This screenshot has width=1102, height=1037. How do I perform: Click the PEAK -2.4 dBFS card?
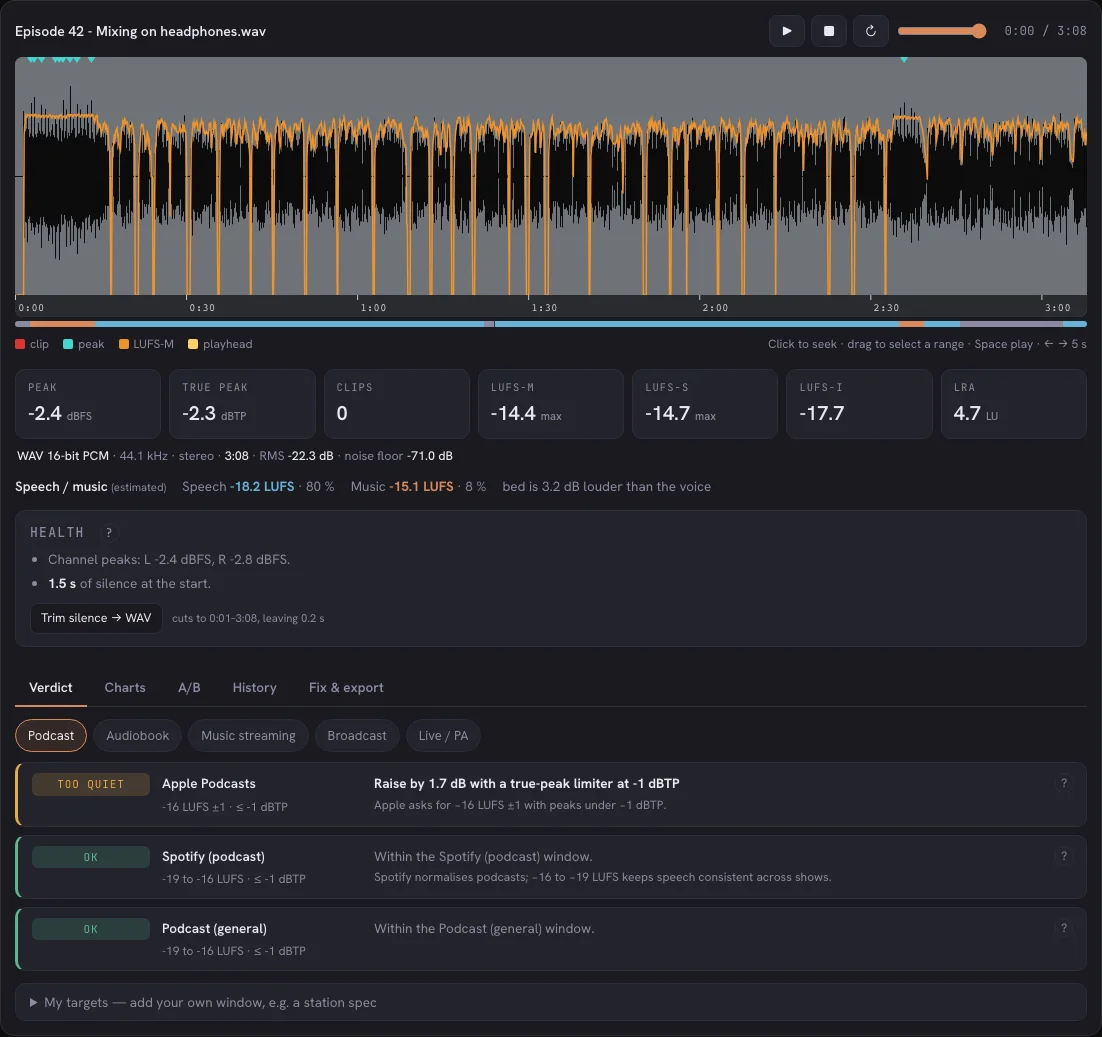click(x=88, y=404)
